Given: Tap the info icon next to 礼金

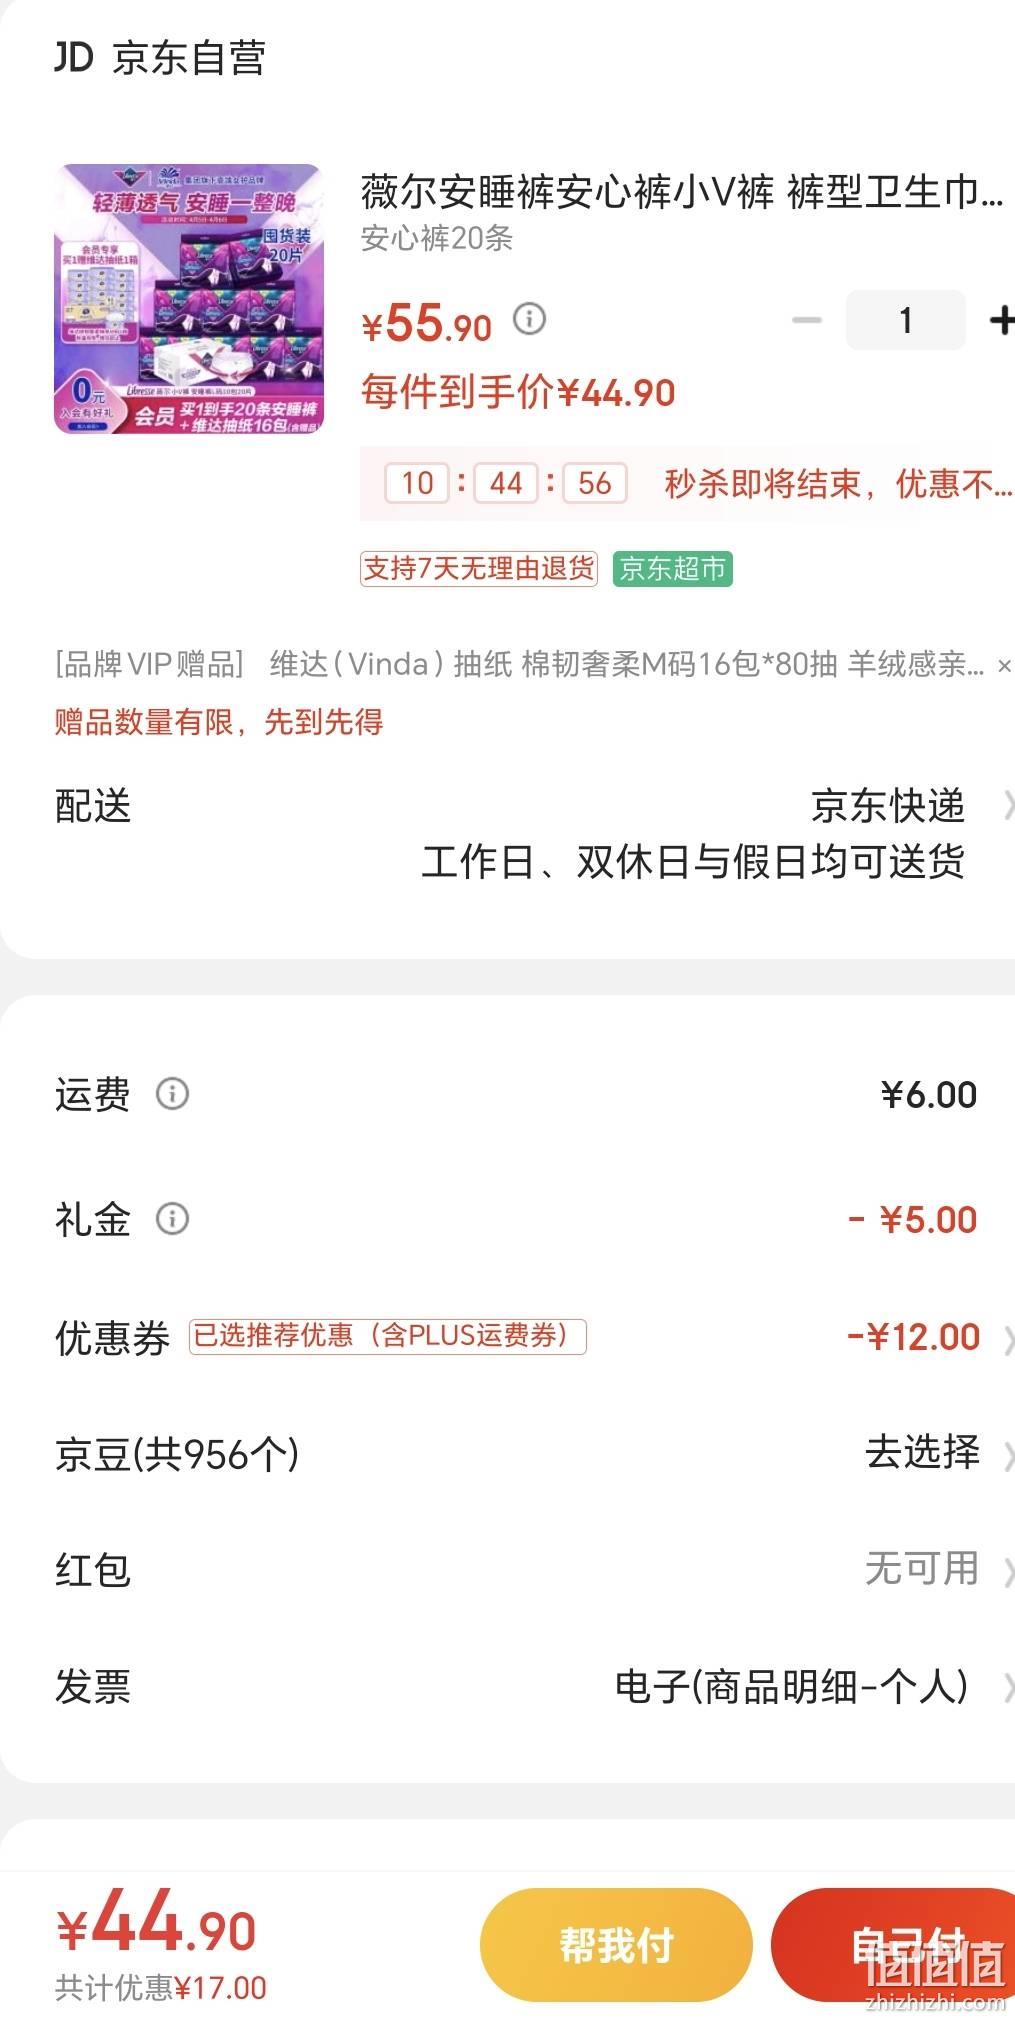Looking at the screenshot, I should pos(172,1218).
